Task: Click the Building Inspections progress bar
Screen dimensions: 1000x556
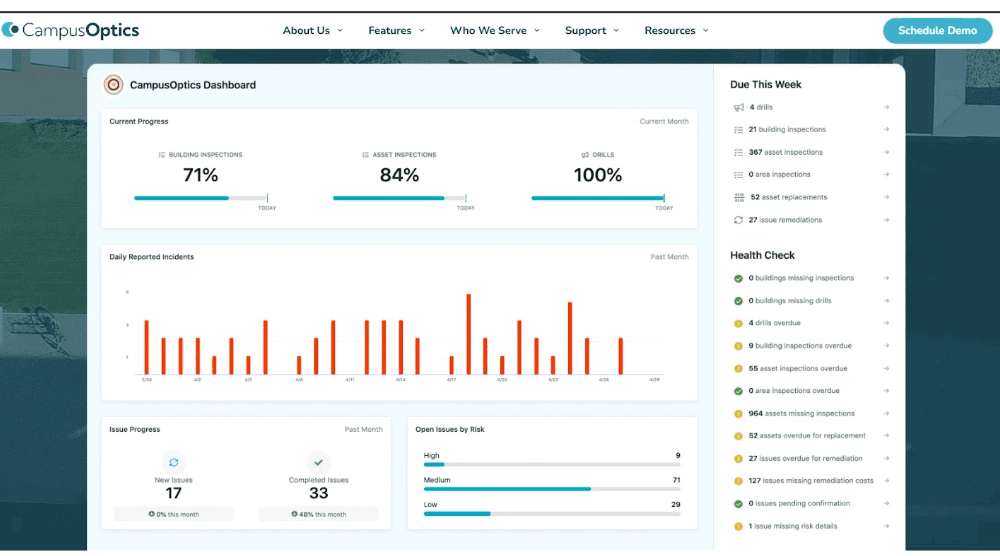Action: pyautogui.click(x=200, y=198)
